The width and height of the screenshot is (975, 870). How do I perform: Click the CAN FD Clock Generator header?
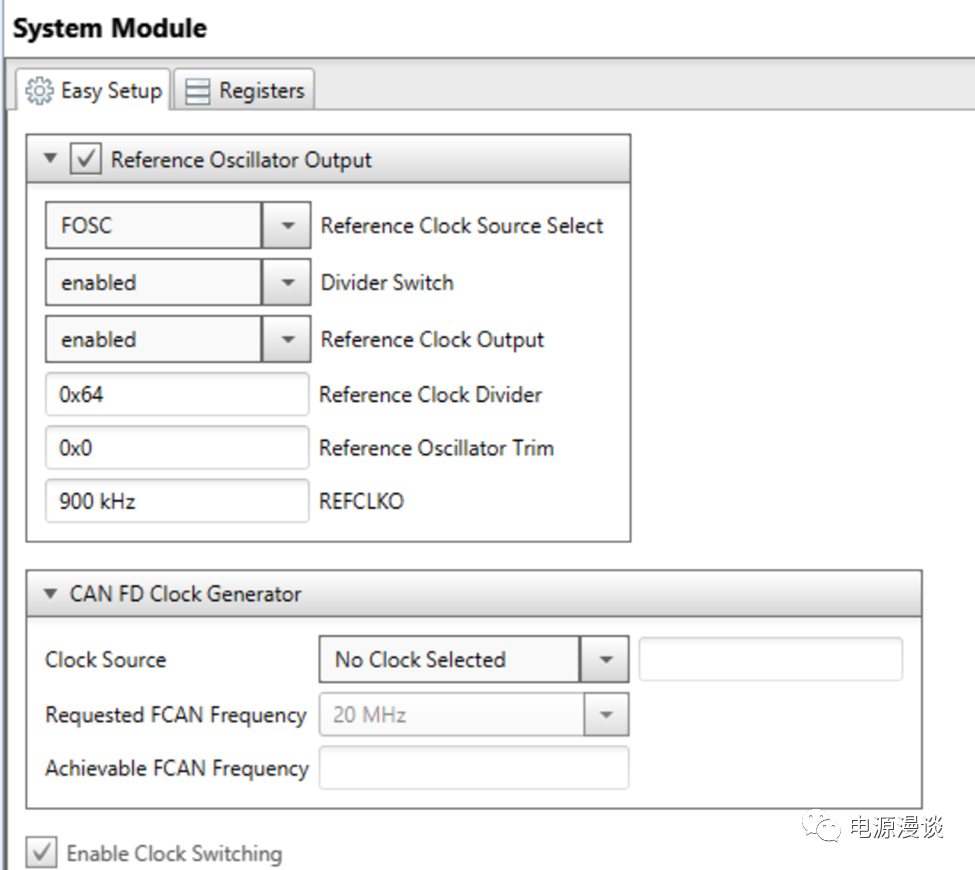click(x=185, y=594)
